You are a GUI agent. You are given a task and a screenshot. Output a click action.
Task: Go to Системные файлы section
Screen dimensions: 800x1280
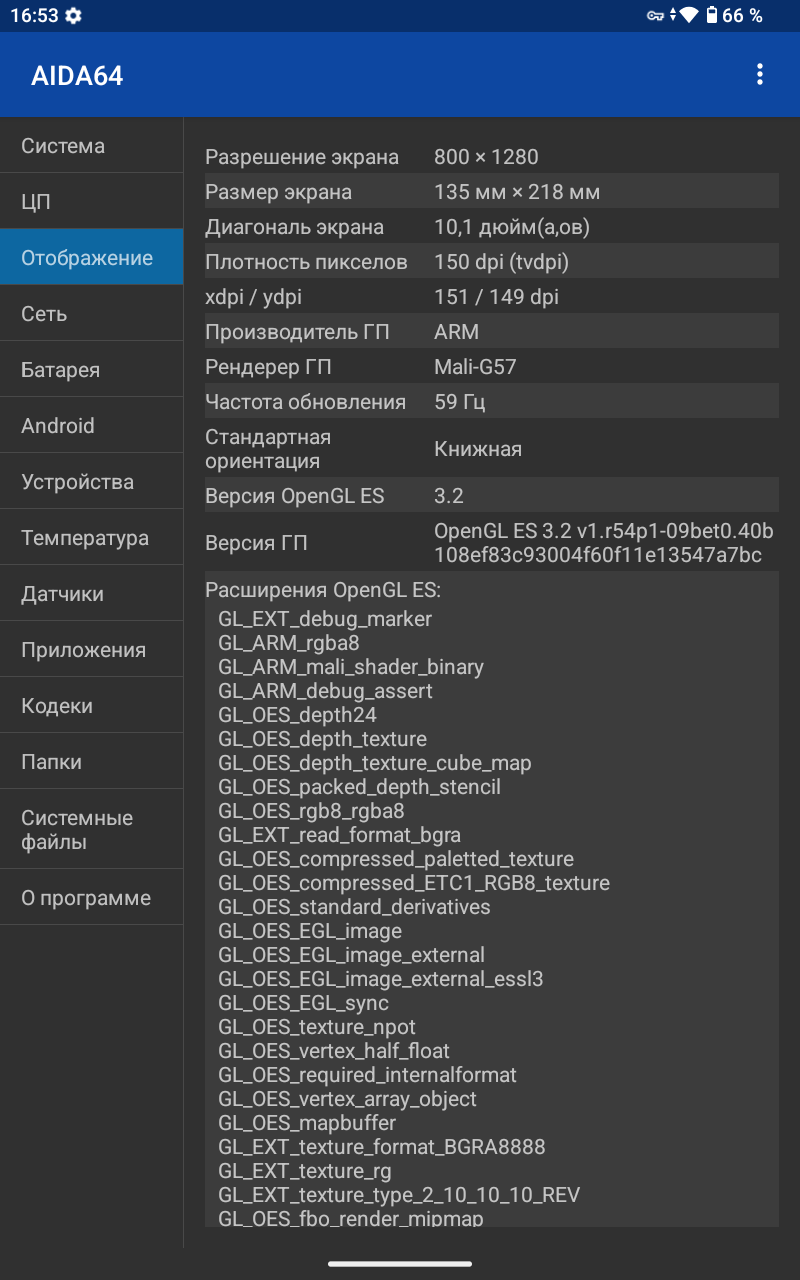coord(91,830)
